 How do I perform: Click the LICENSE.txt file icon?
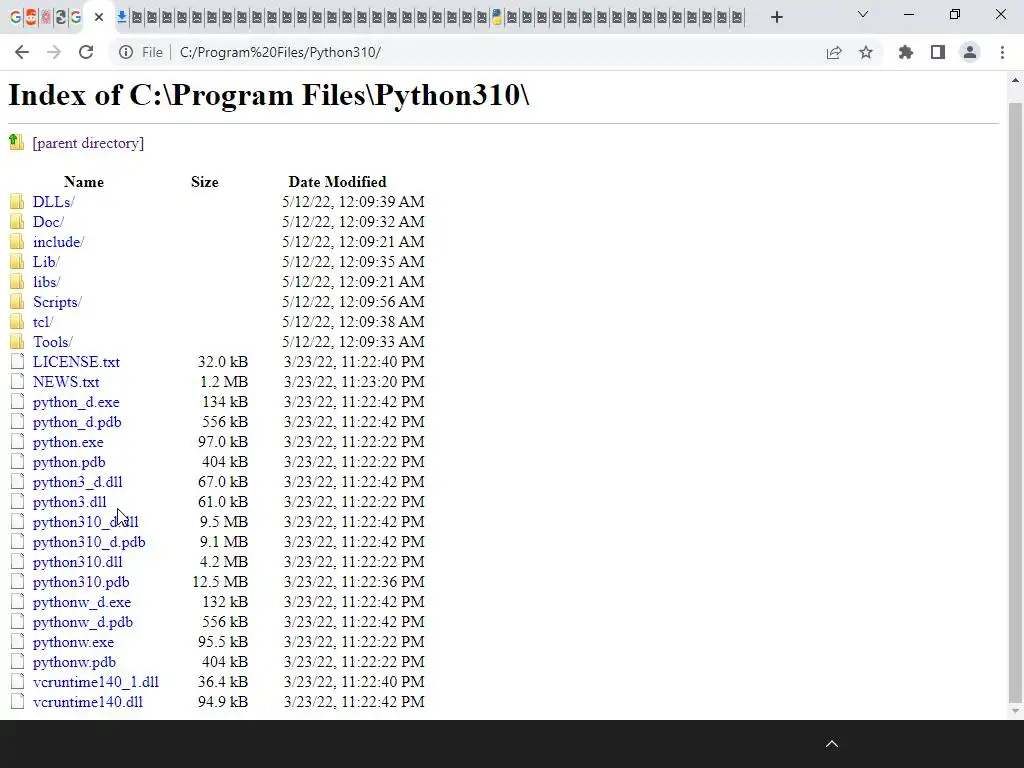(x=18, y=361)
